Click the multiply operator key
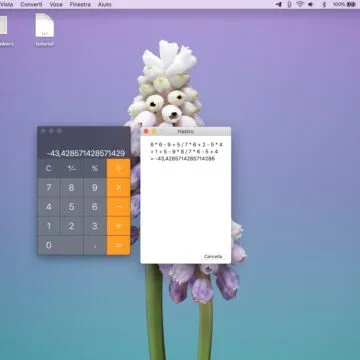 [x=118, y=187]
